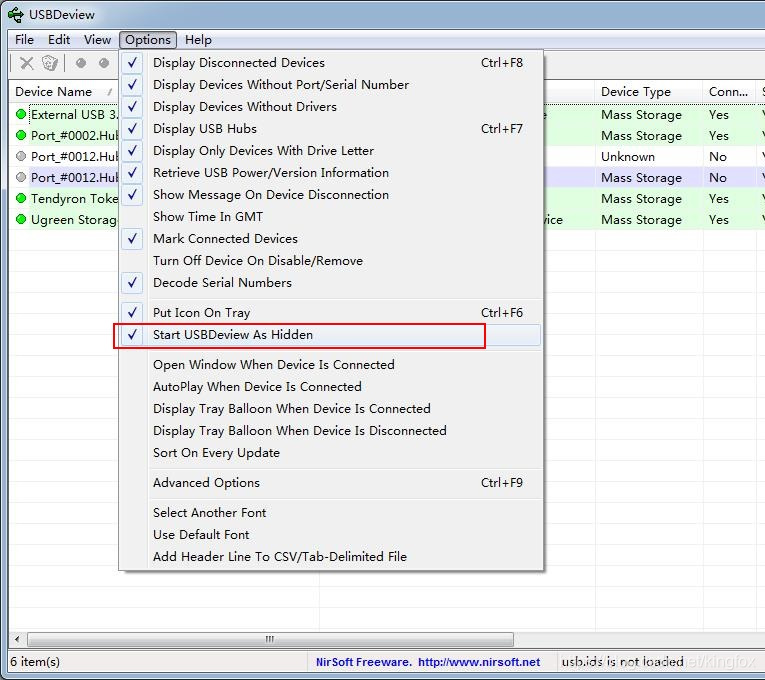Click green status dot for Ugreen Storage
This screenshot has width=765, height=680.
[20, 220]
